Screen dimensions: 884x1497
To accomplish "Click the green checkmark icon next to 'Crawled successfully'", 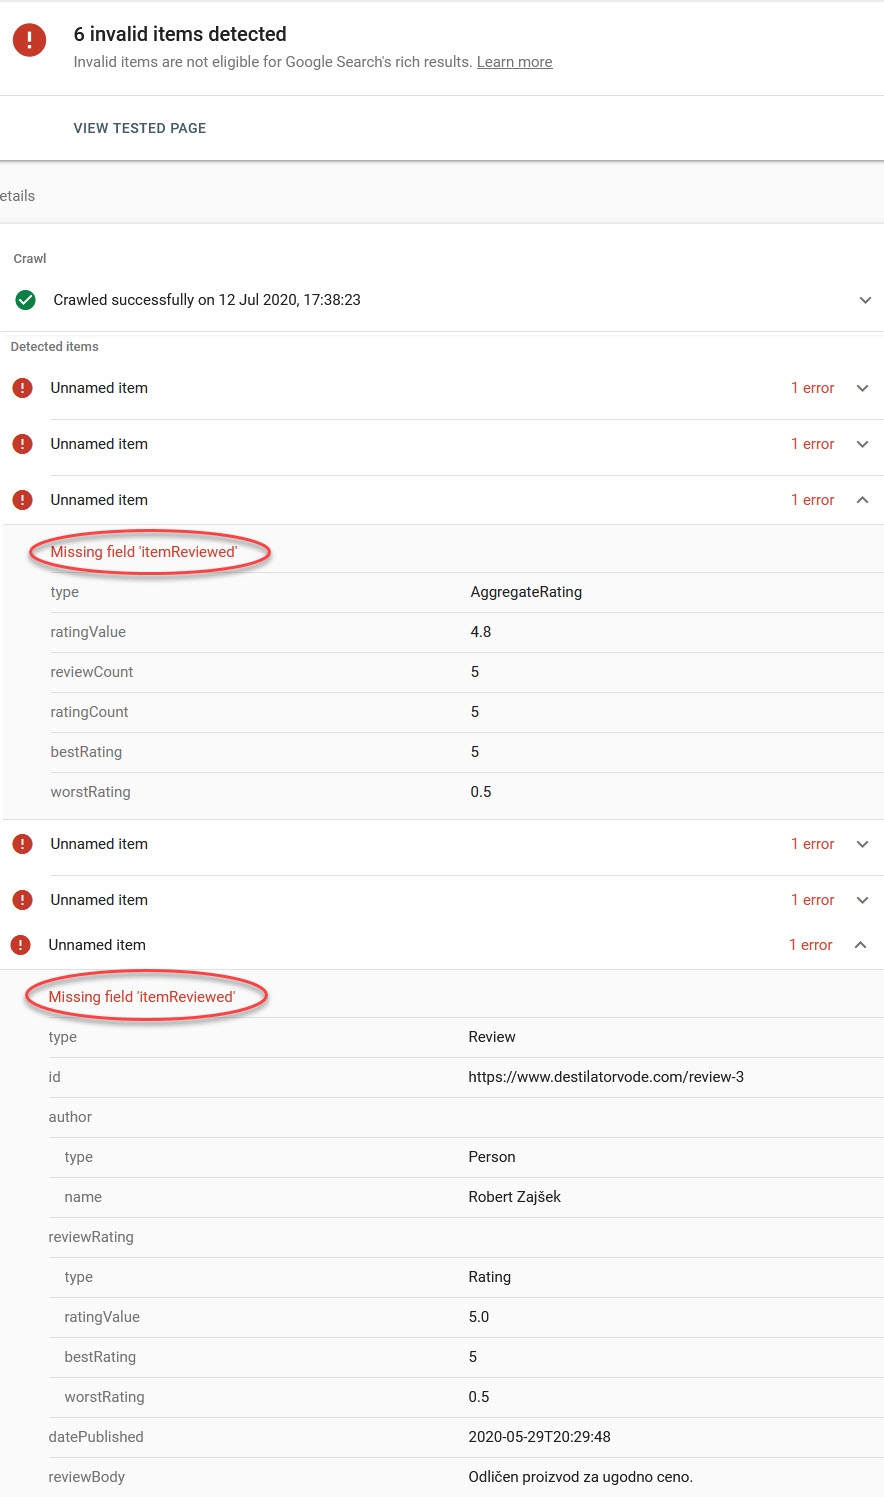I will pyautogui.click(x=26, y=300).
